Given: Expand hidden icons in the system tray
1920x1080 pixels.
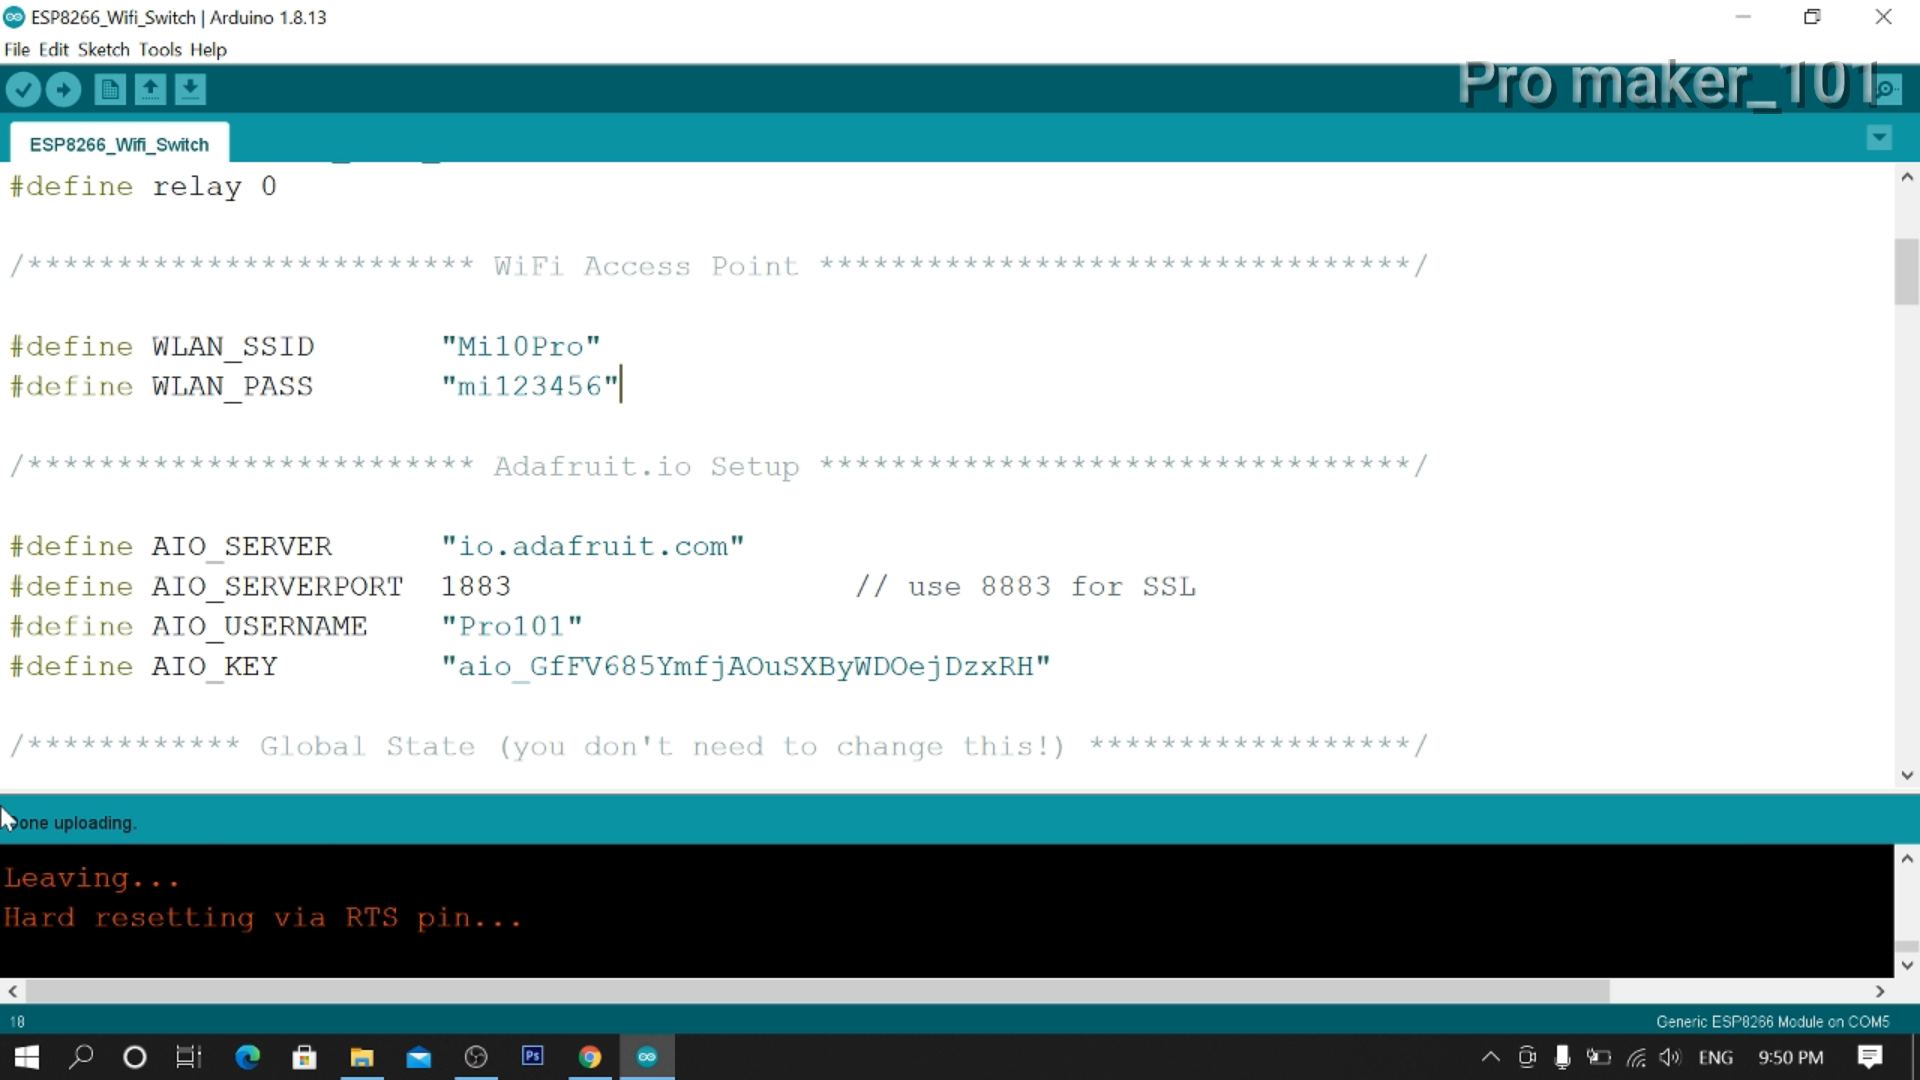Looking at the screenshot, I should pyautogui.click(x=1489, y=1057).
